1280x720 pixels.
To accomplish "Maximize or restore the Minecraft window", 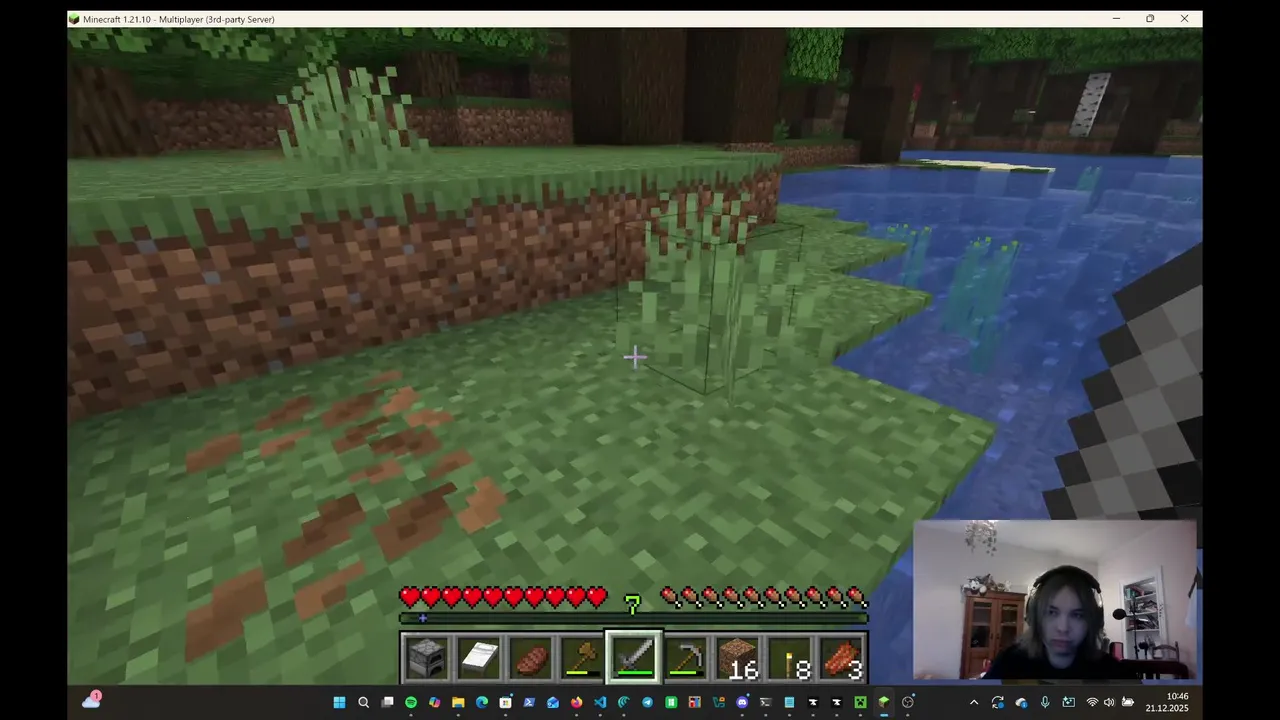I will [x=1150, y=19].
